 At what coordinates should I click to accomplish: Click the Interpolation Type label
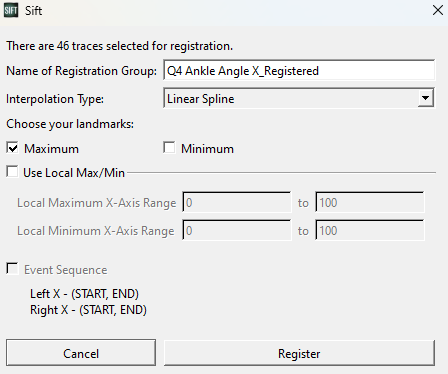tap(55, 99)
